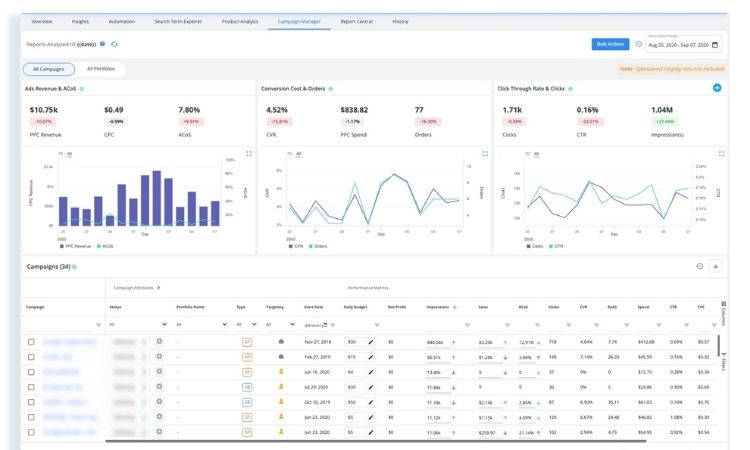Click the blue plus icon to add metric
This screenshot has height=450, width=750.
click(717, 89)
